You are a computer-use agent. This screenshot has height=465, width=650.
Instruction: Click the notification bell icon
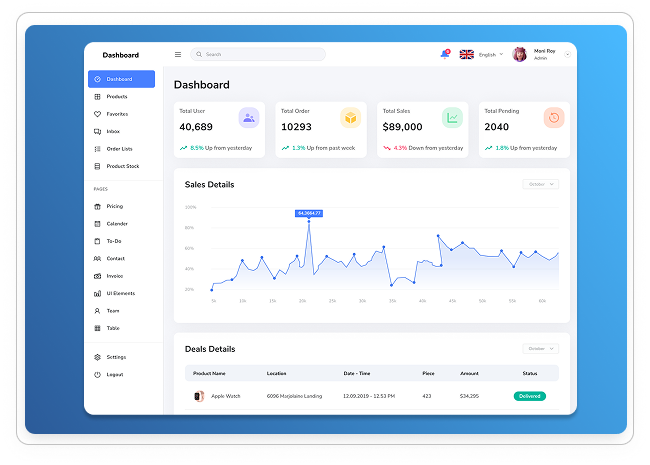click(445, 54)
